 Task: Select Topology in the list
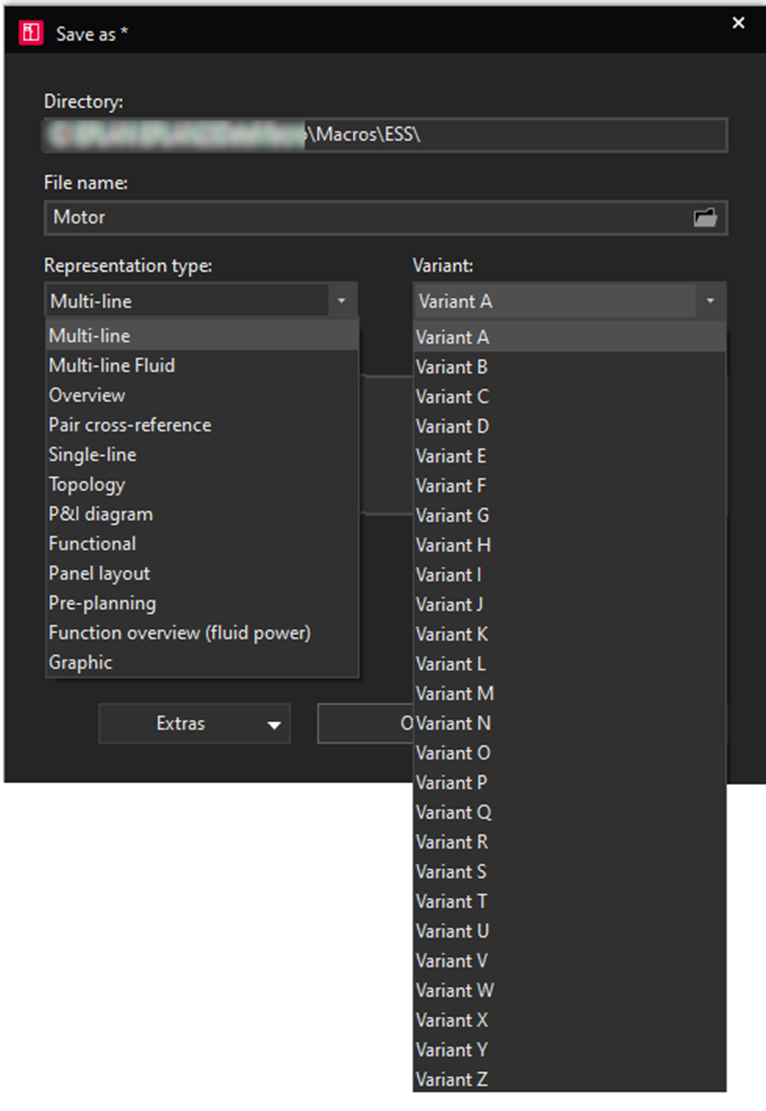pos(87,485)
